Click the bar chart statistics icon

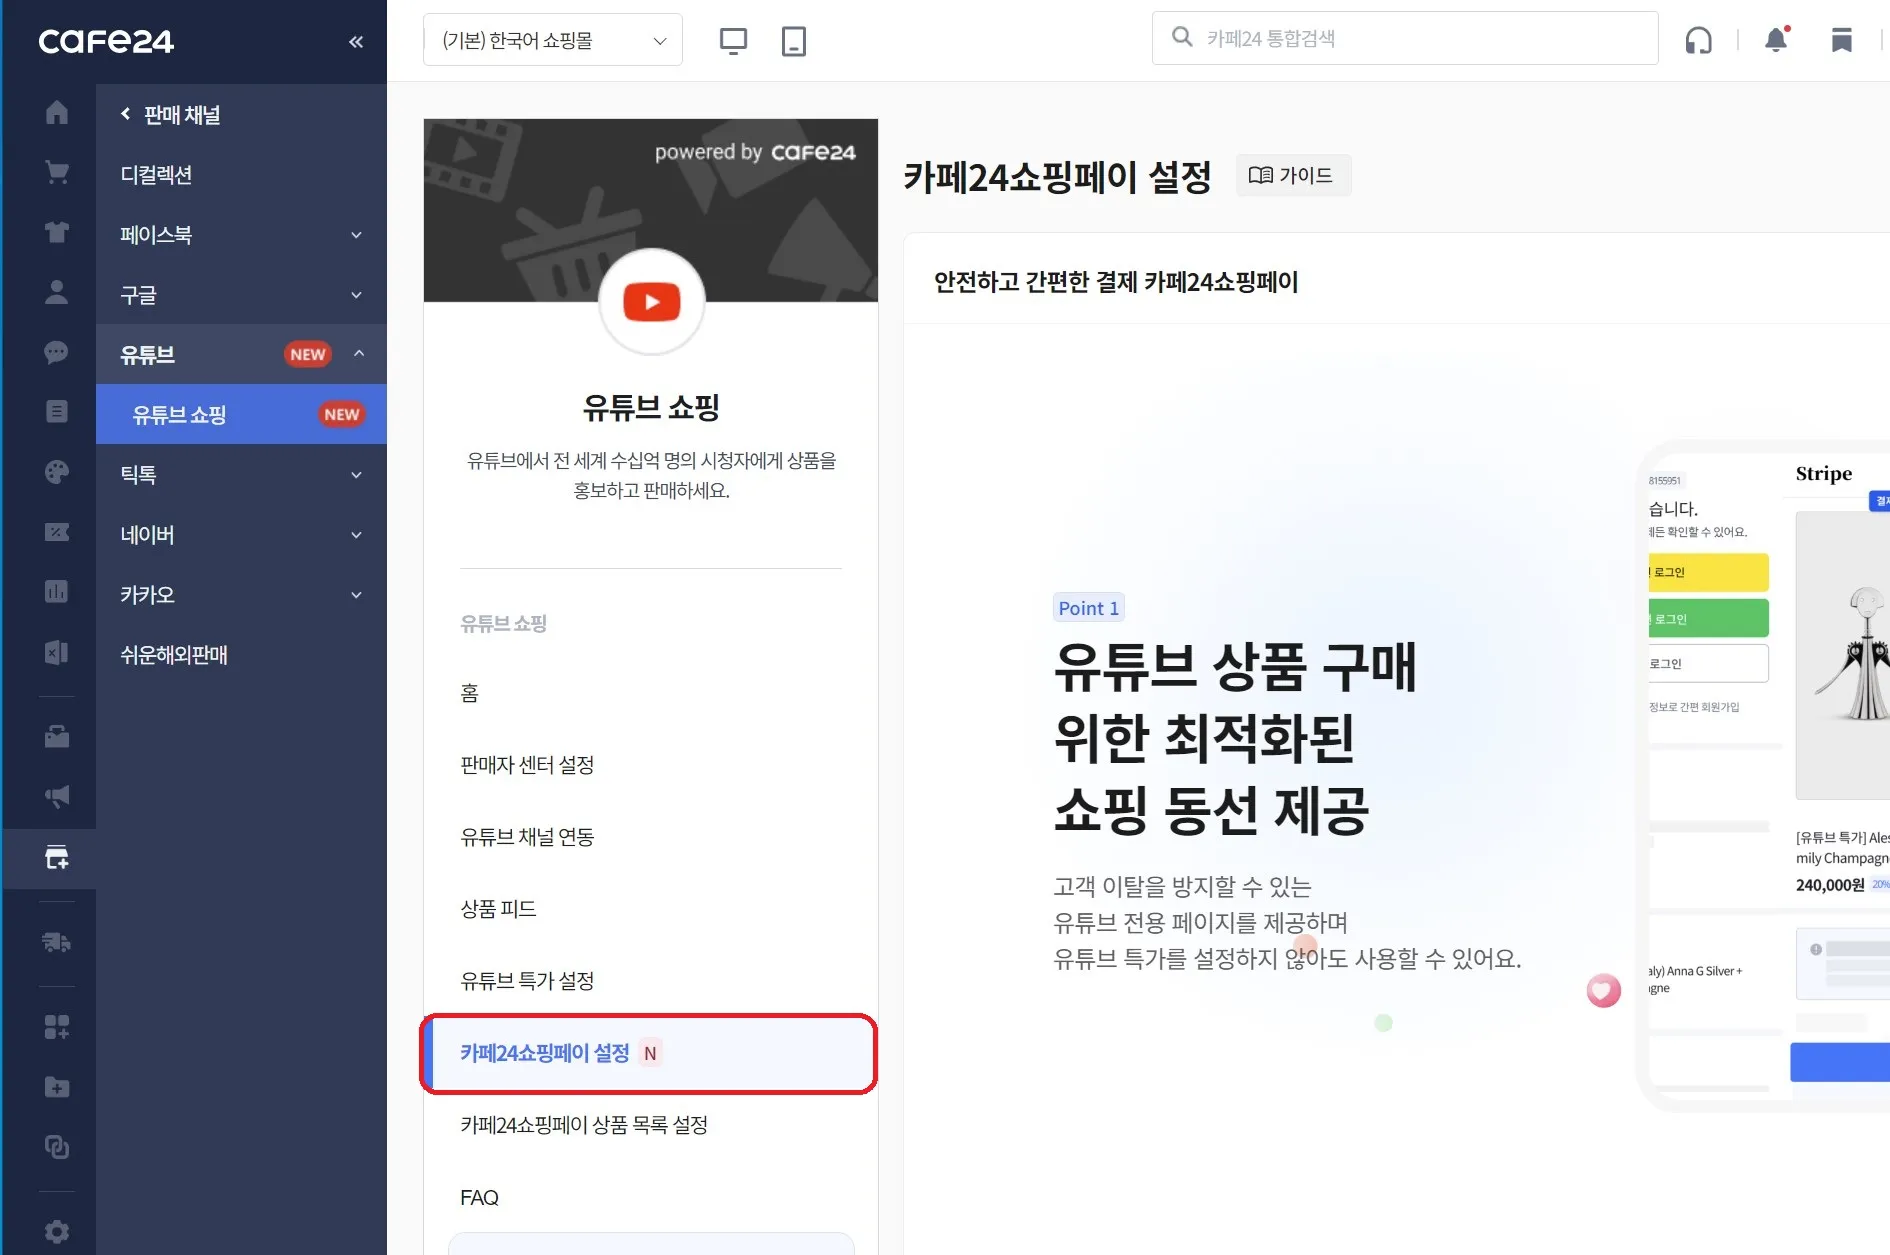tap(57, 591)
